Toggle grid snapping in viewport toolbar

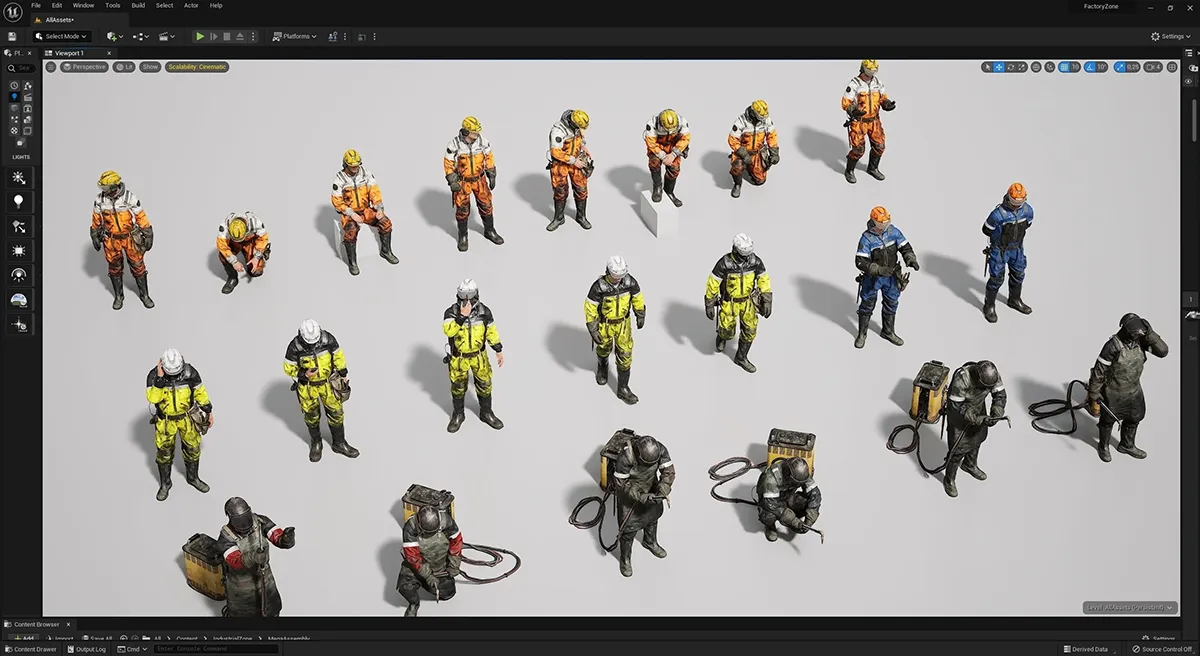tap(1064, 67)
